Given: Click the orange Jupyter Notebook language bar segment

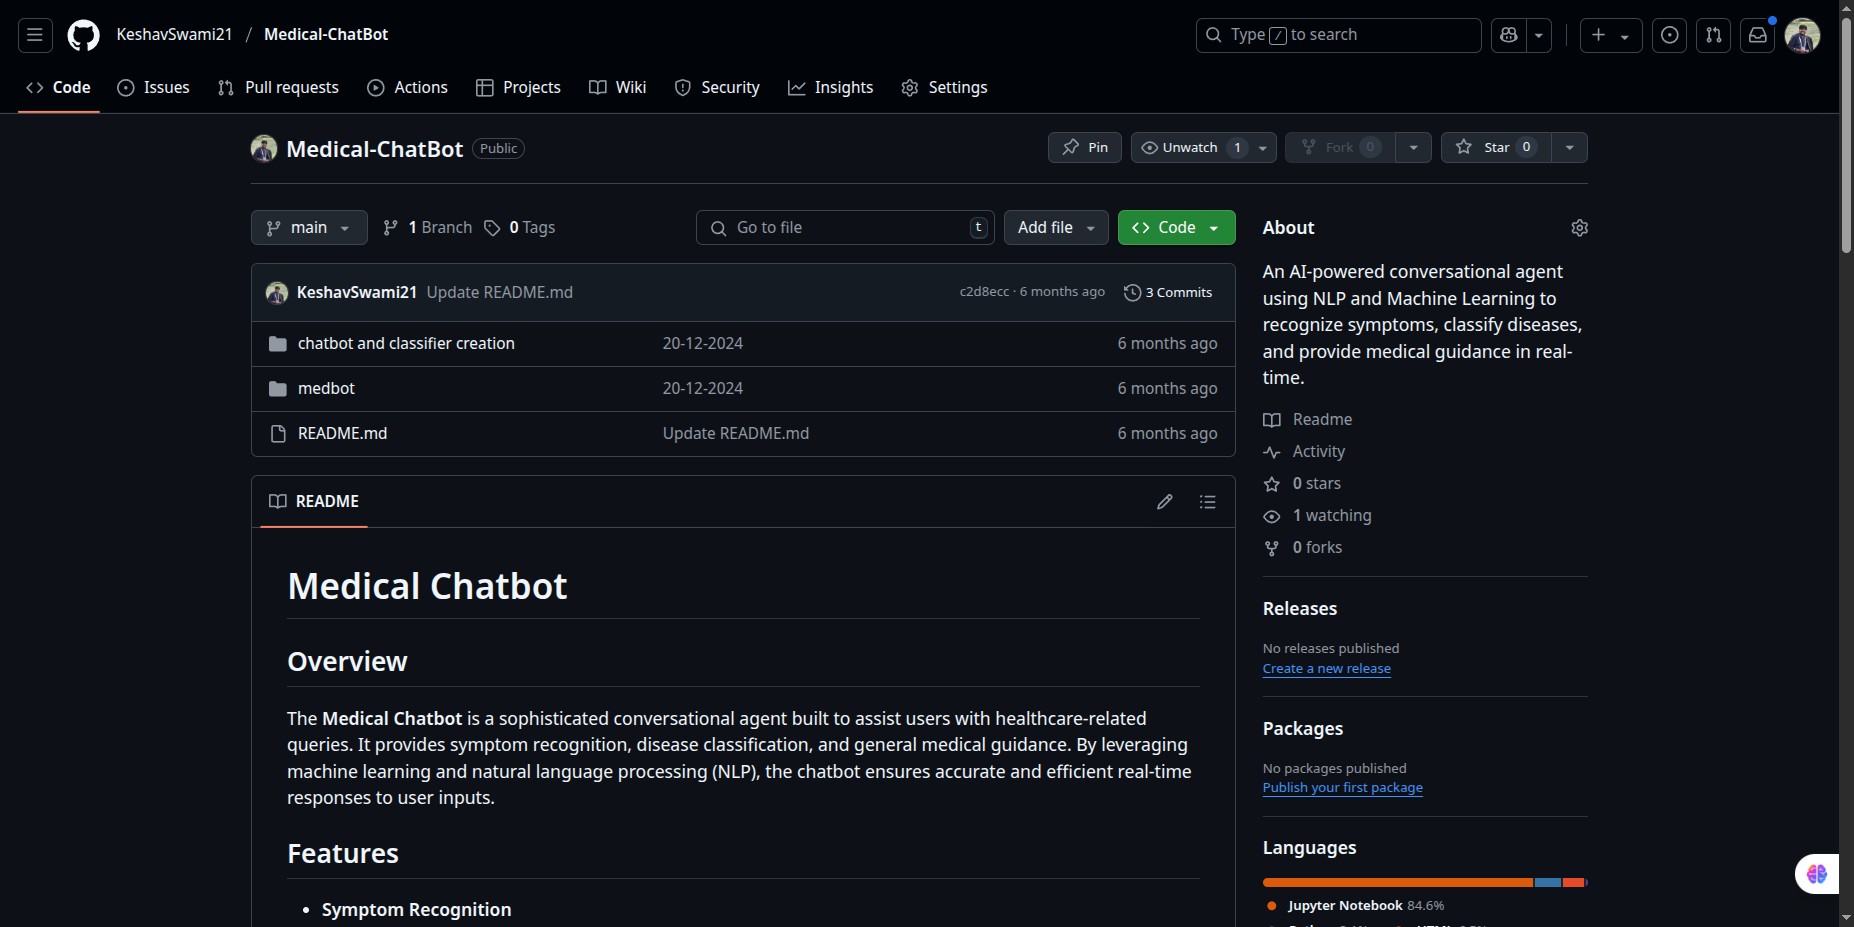Looking at the screenshot, I should pyautogui.click(x=1398, y=883).
